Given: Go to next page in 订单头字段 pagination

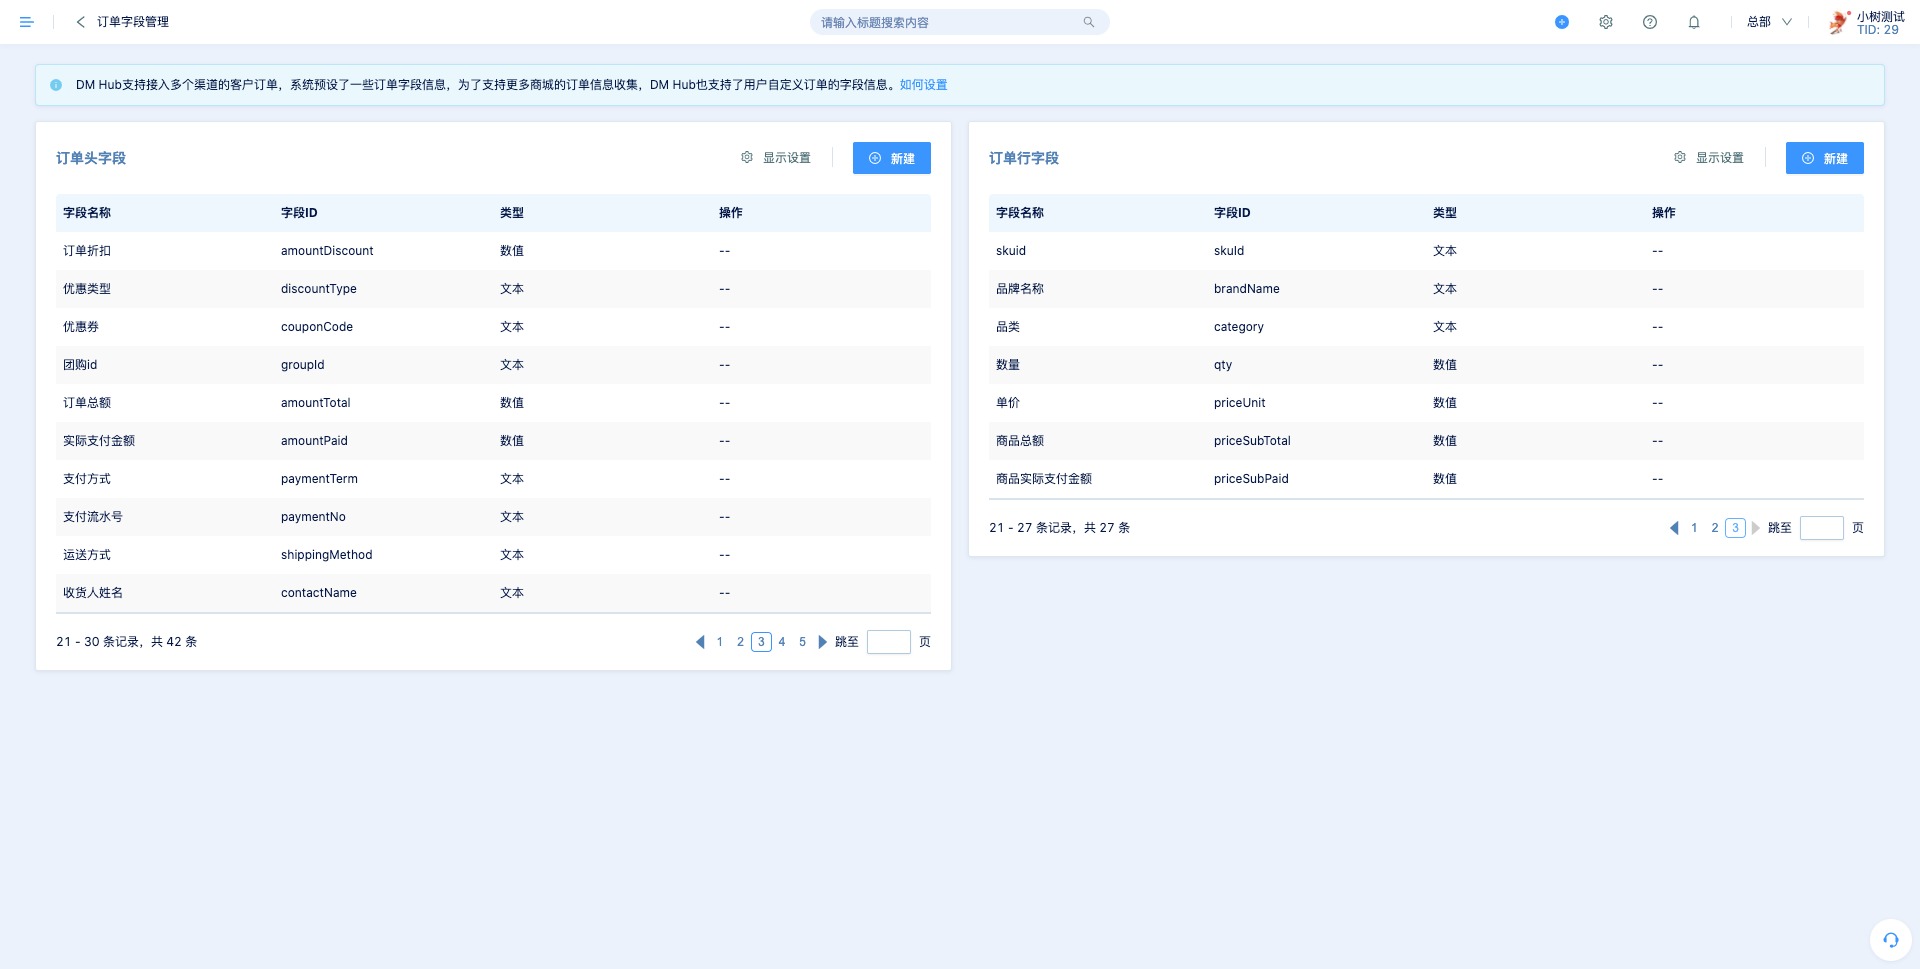Looking at the screenshot, I should pos(823,642).
